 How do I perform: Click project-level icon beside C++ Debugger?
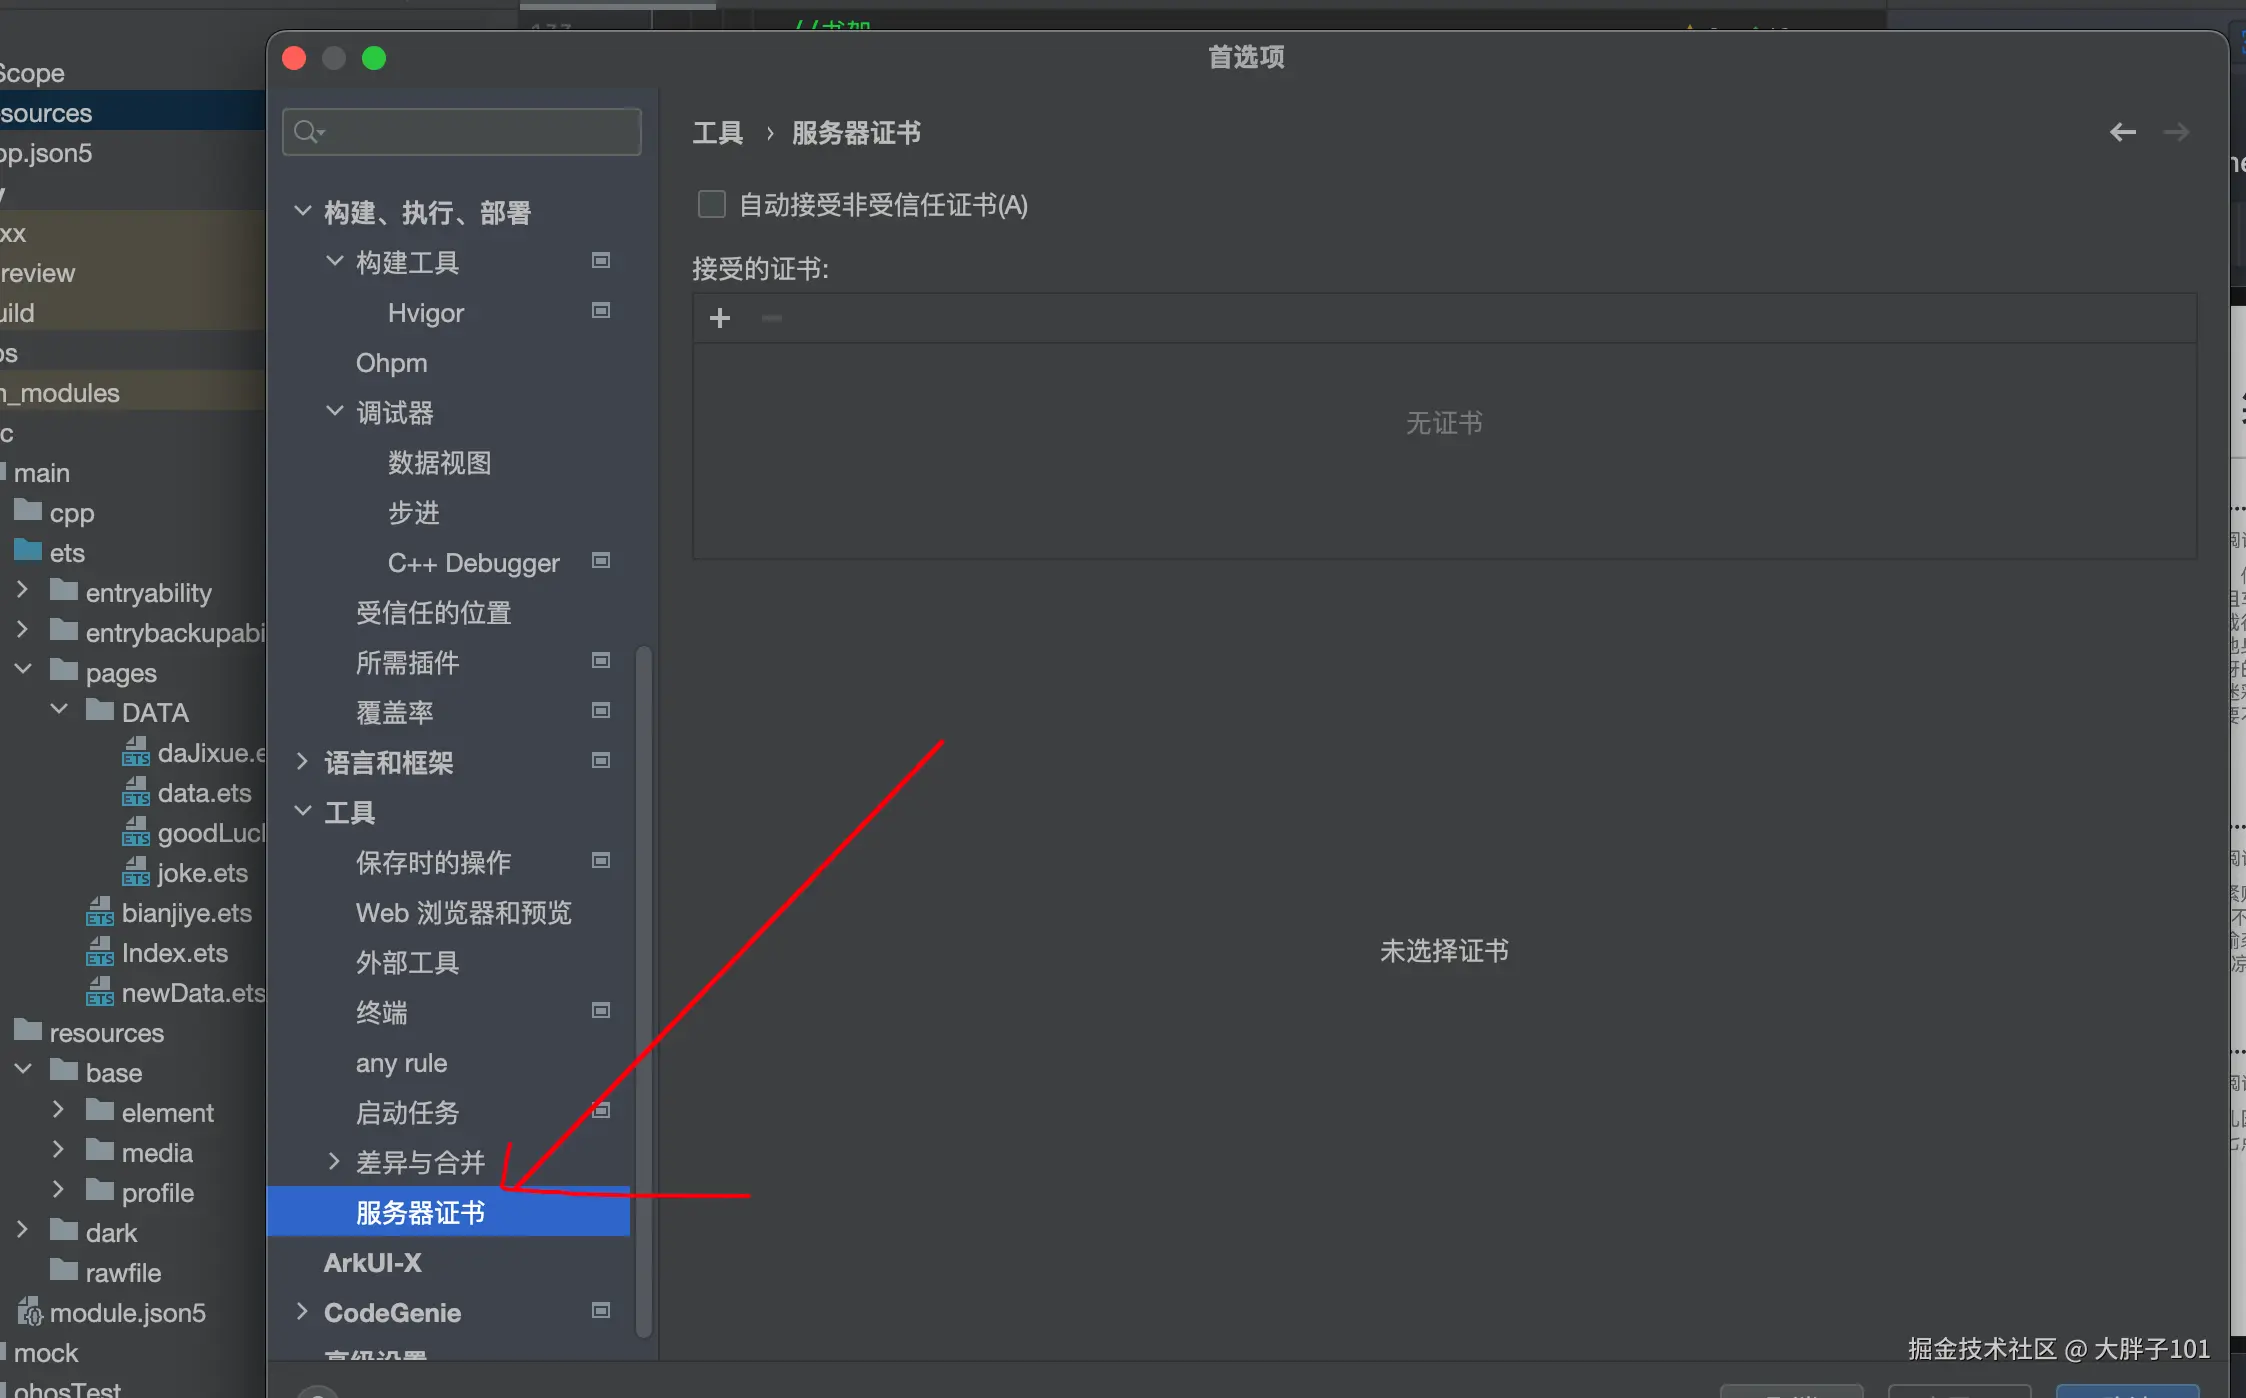601,561
